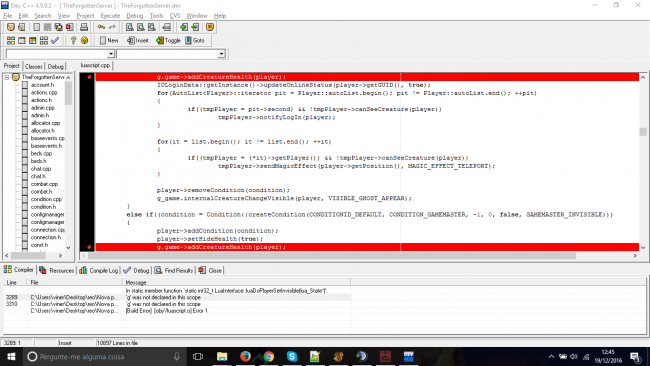Open the CVS menu
This screenshot has width=650, height=366.
click(x=175, y=16)
